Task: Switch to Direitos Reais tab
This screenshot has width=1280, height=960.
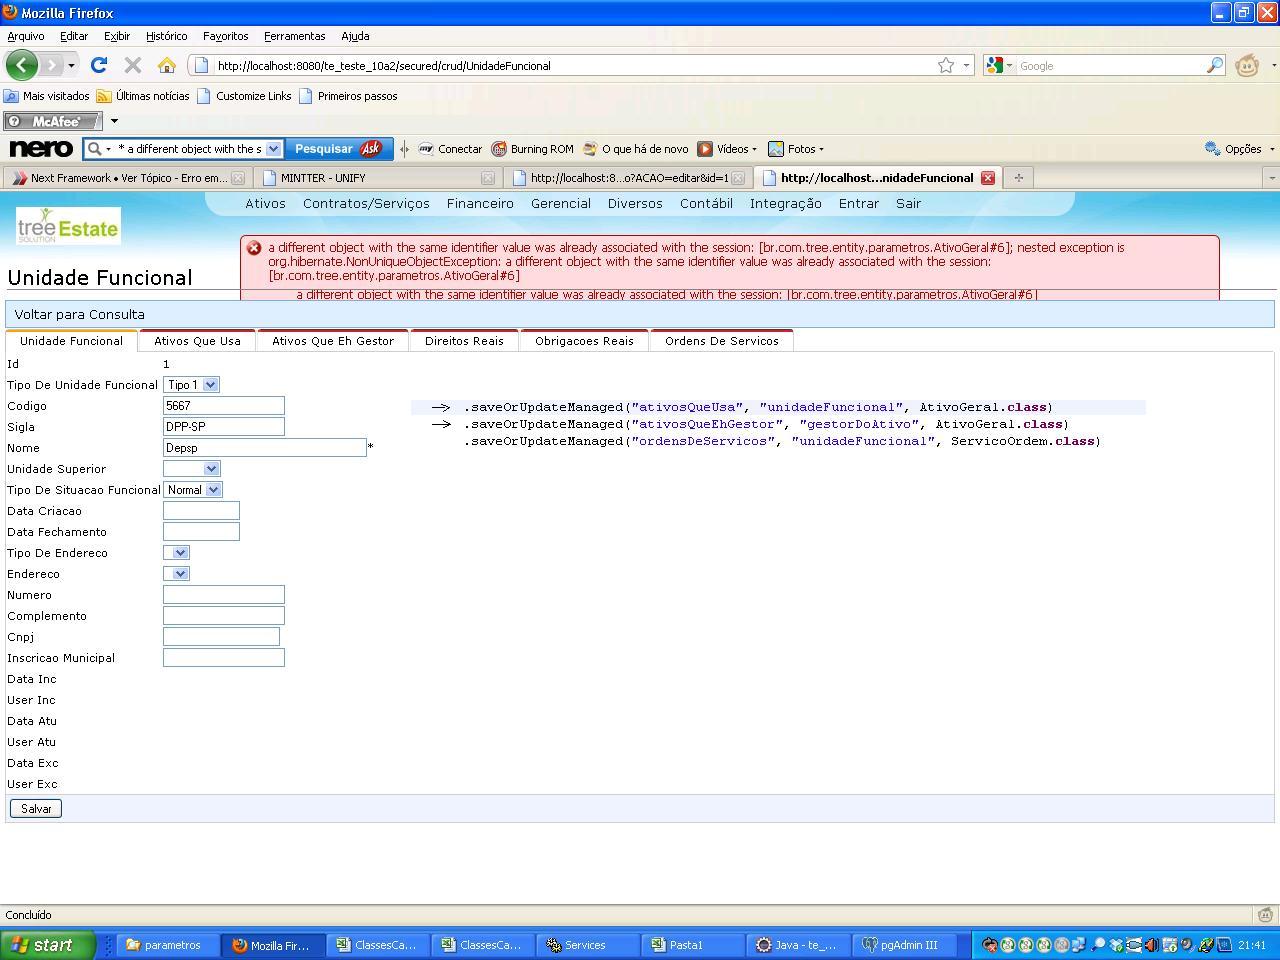Action: point(464,341)
